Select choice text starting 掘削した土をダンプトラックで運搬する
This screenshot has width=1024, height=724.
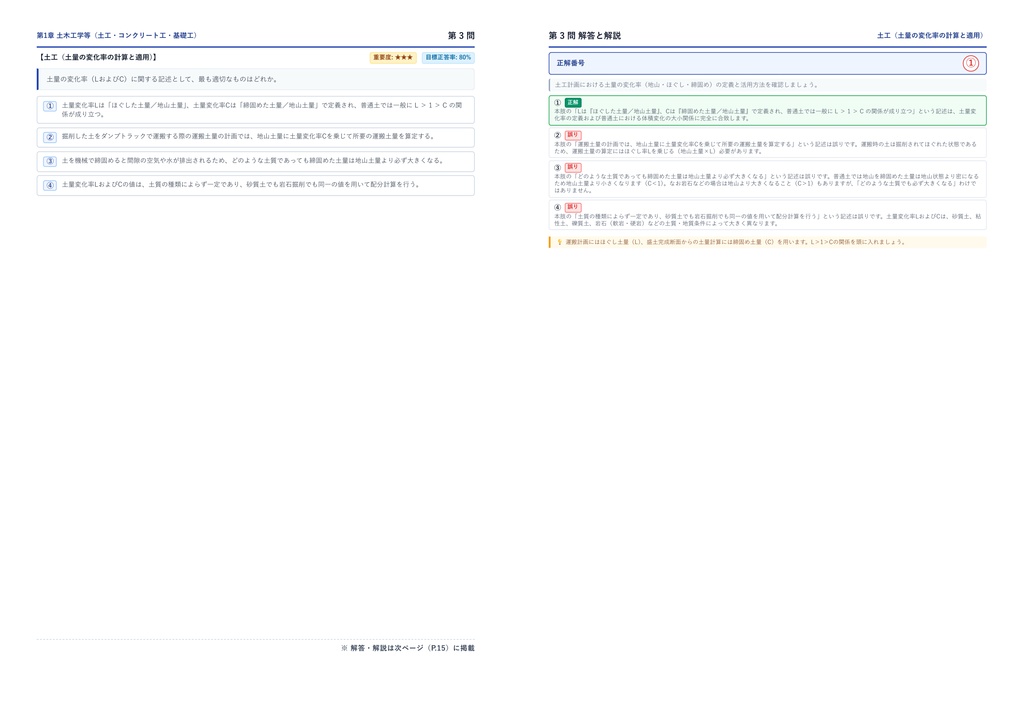tap(249, 136)
